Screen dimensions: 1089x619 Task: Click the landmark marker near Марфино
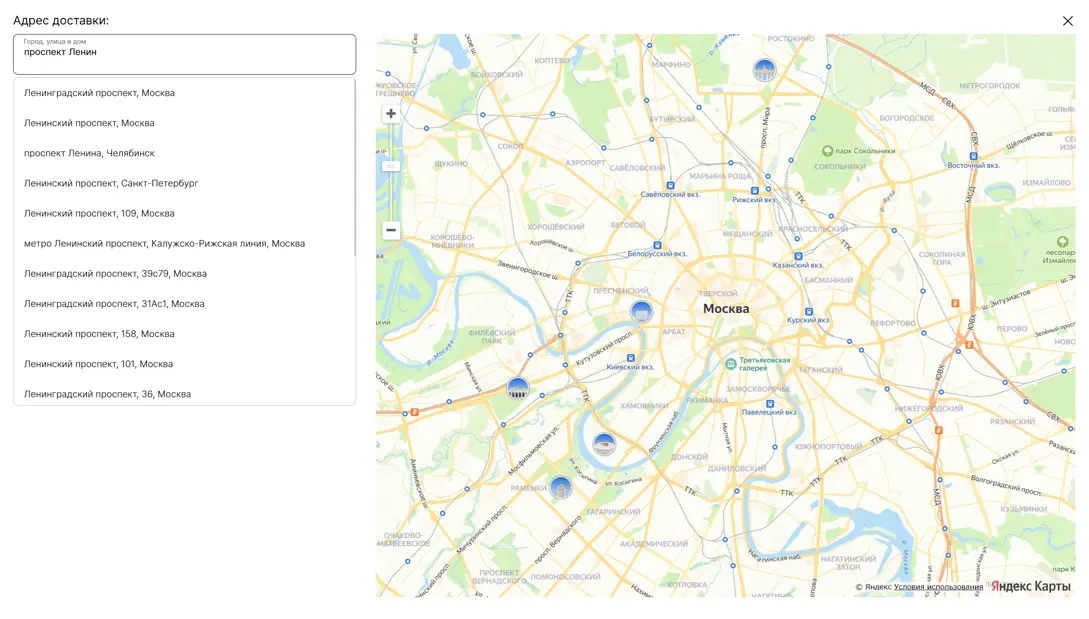click(764, 70)
